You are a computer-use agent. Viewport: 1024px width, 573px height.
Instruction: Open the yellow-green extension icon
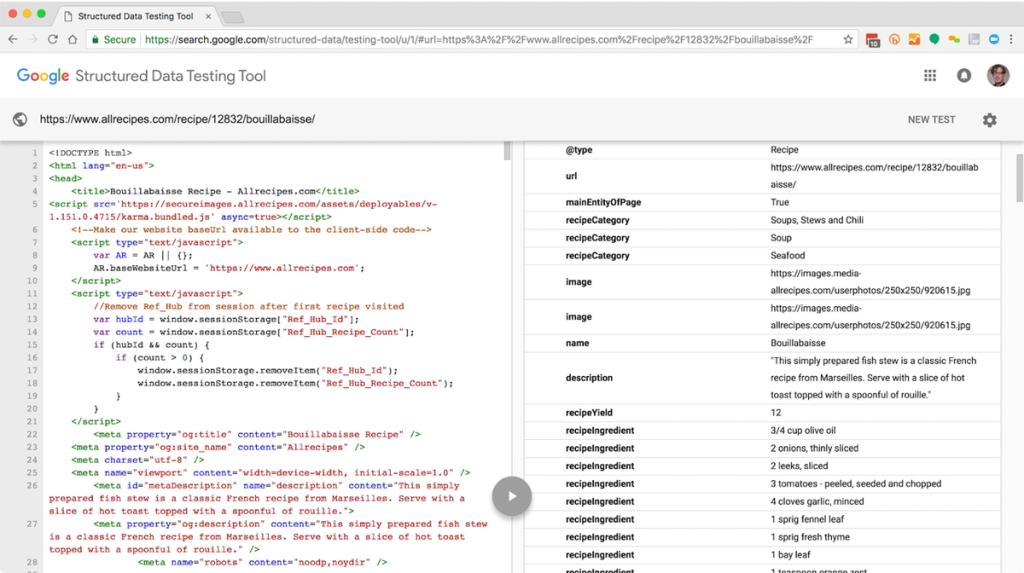click(954, 39)
